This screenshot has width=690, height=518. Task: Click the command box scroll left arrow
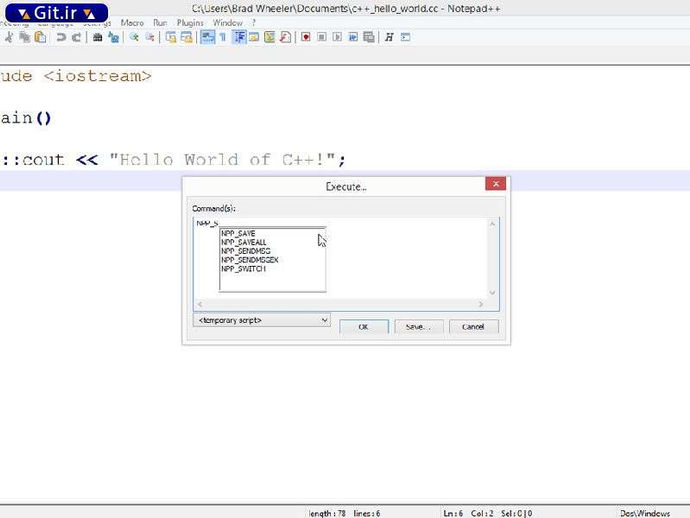(200, 304)
